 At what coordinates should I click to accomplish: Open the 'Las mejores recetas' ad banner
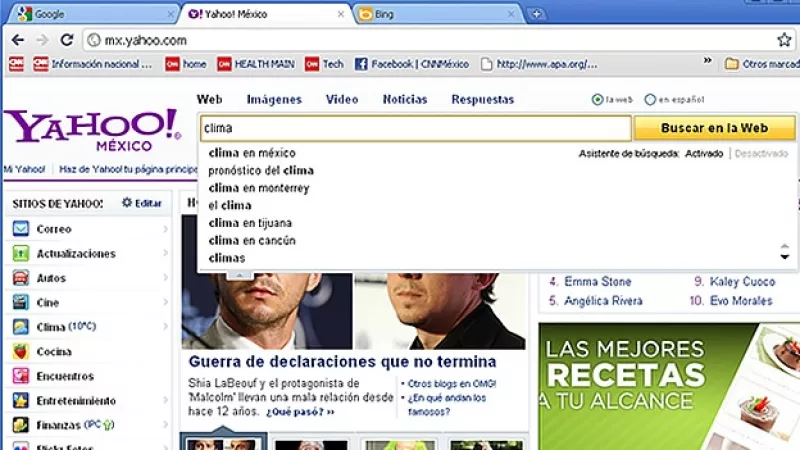[x=669, y=386]
